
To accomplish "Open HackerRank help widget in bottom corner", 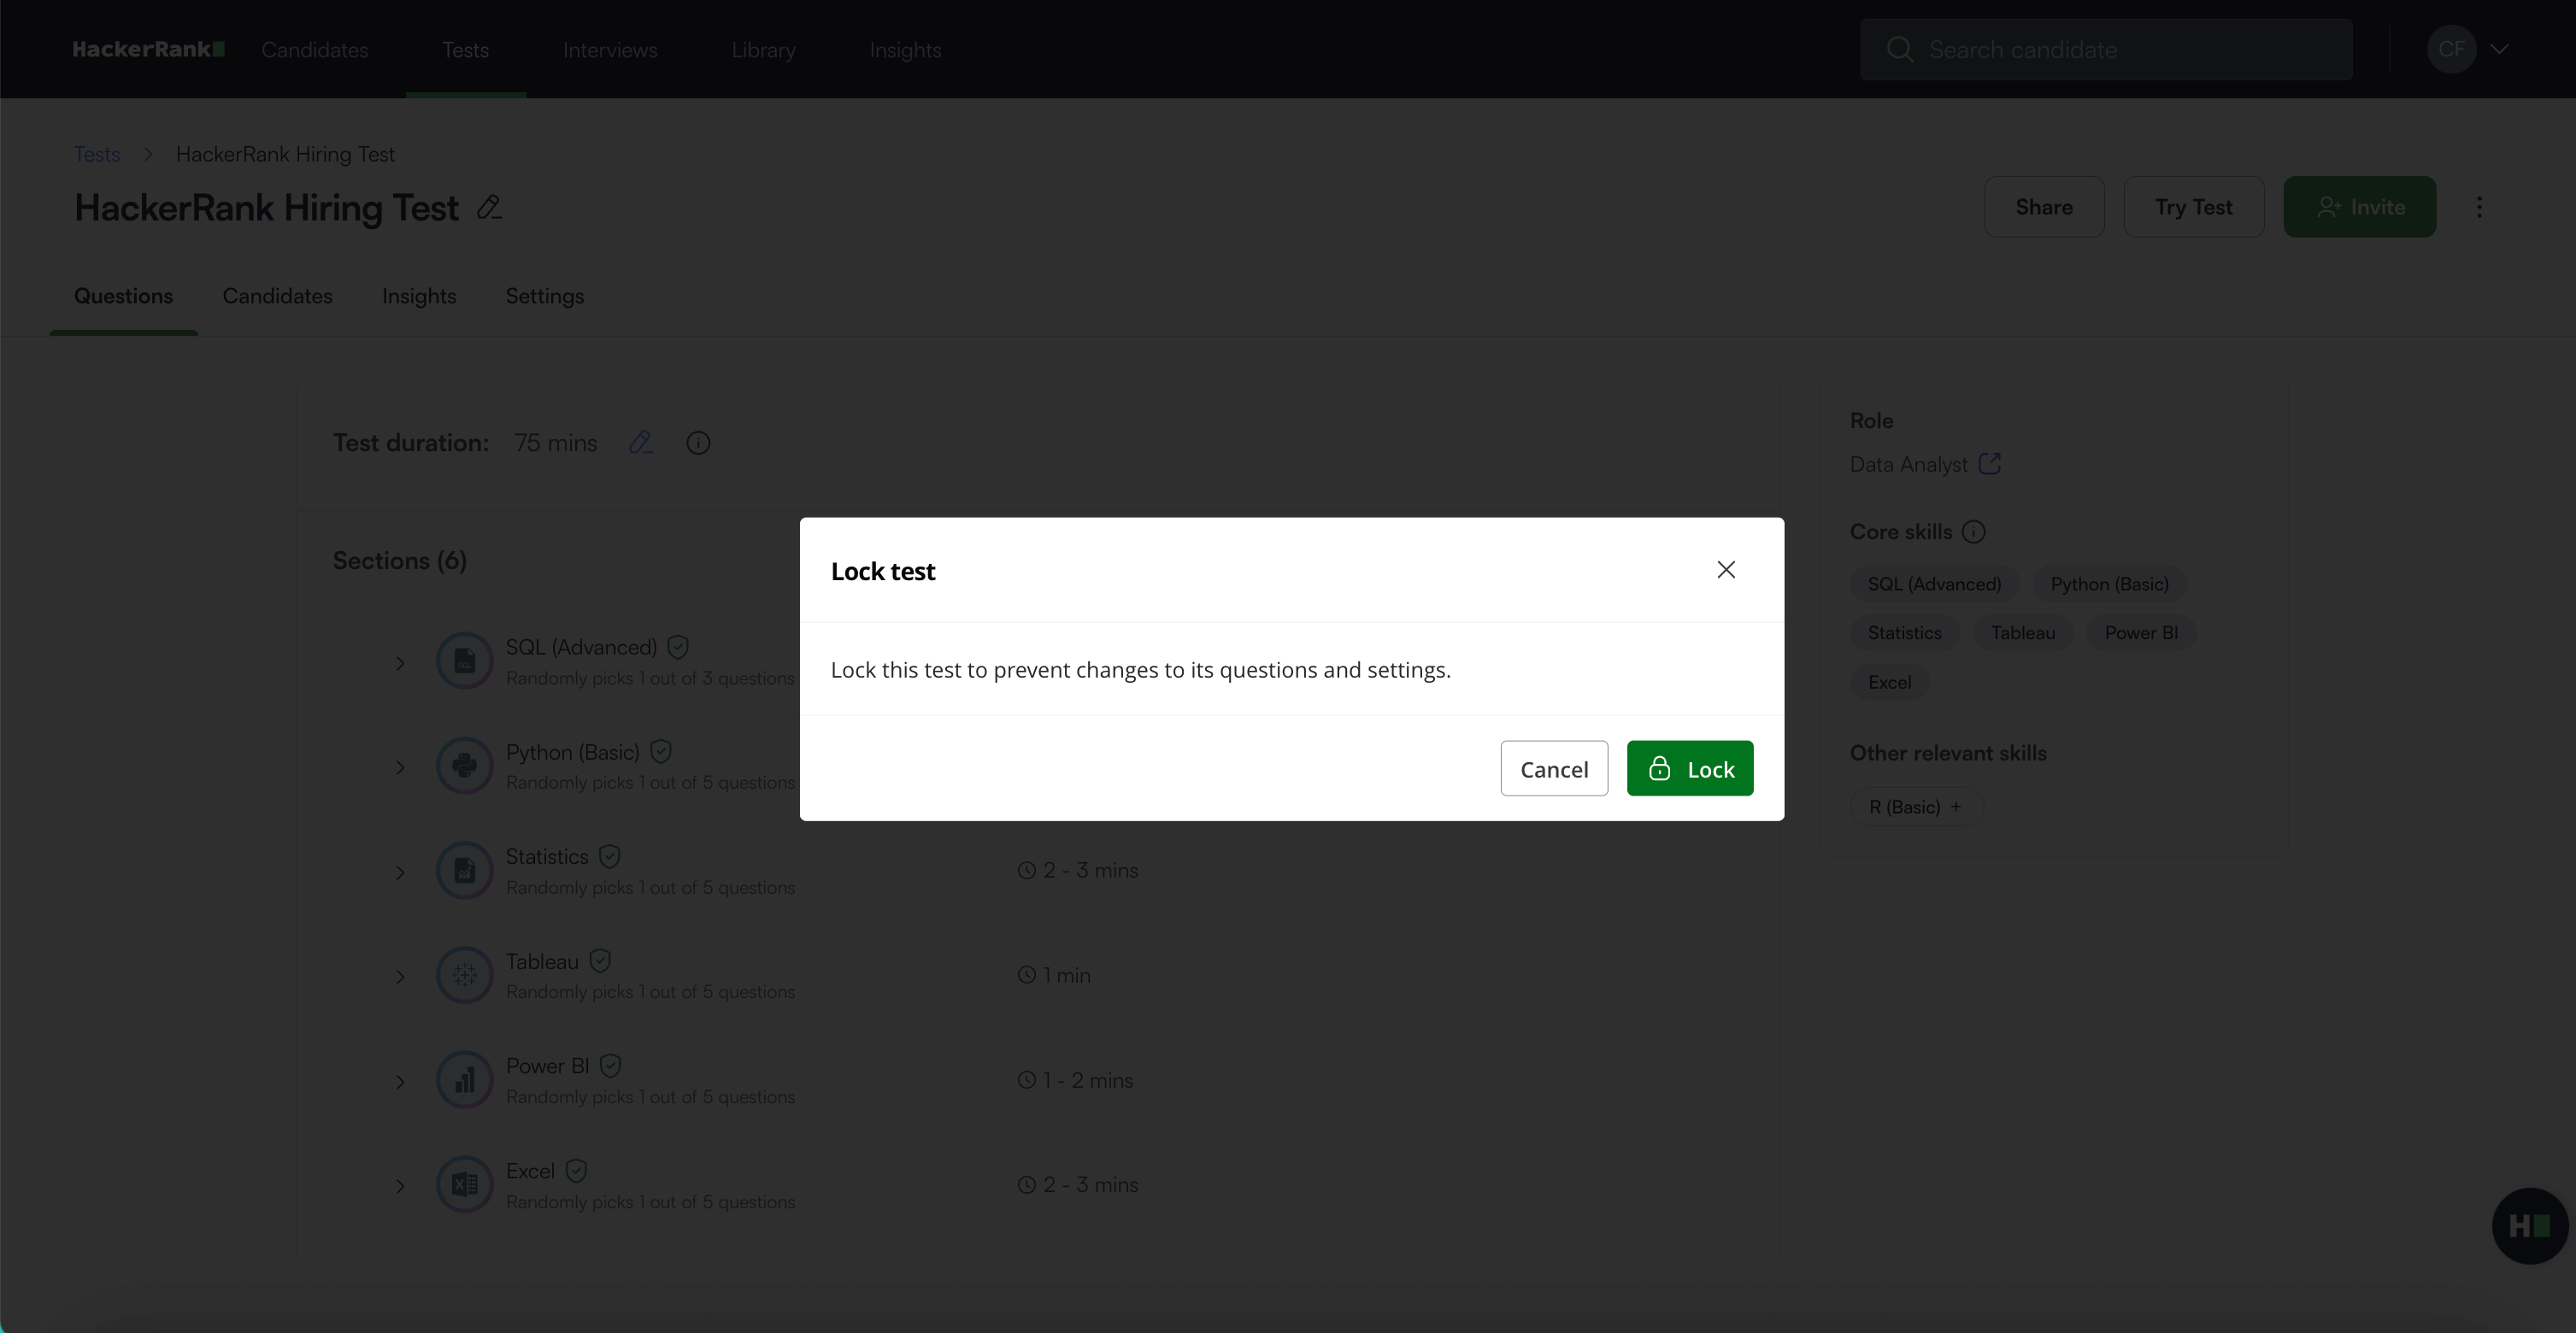I will click(2529, 1225).
